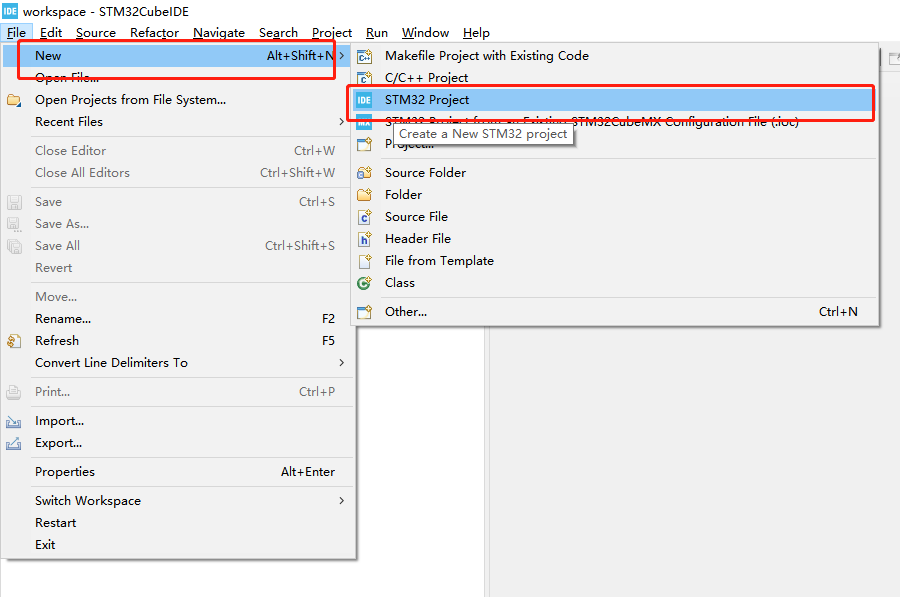
Task: Expand the Switch Workspace submenu arrow
Action: [x=342, y=501]
